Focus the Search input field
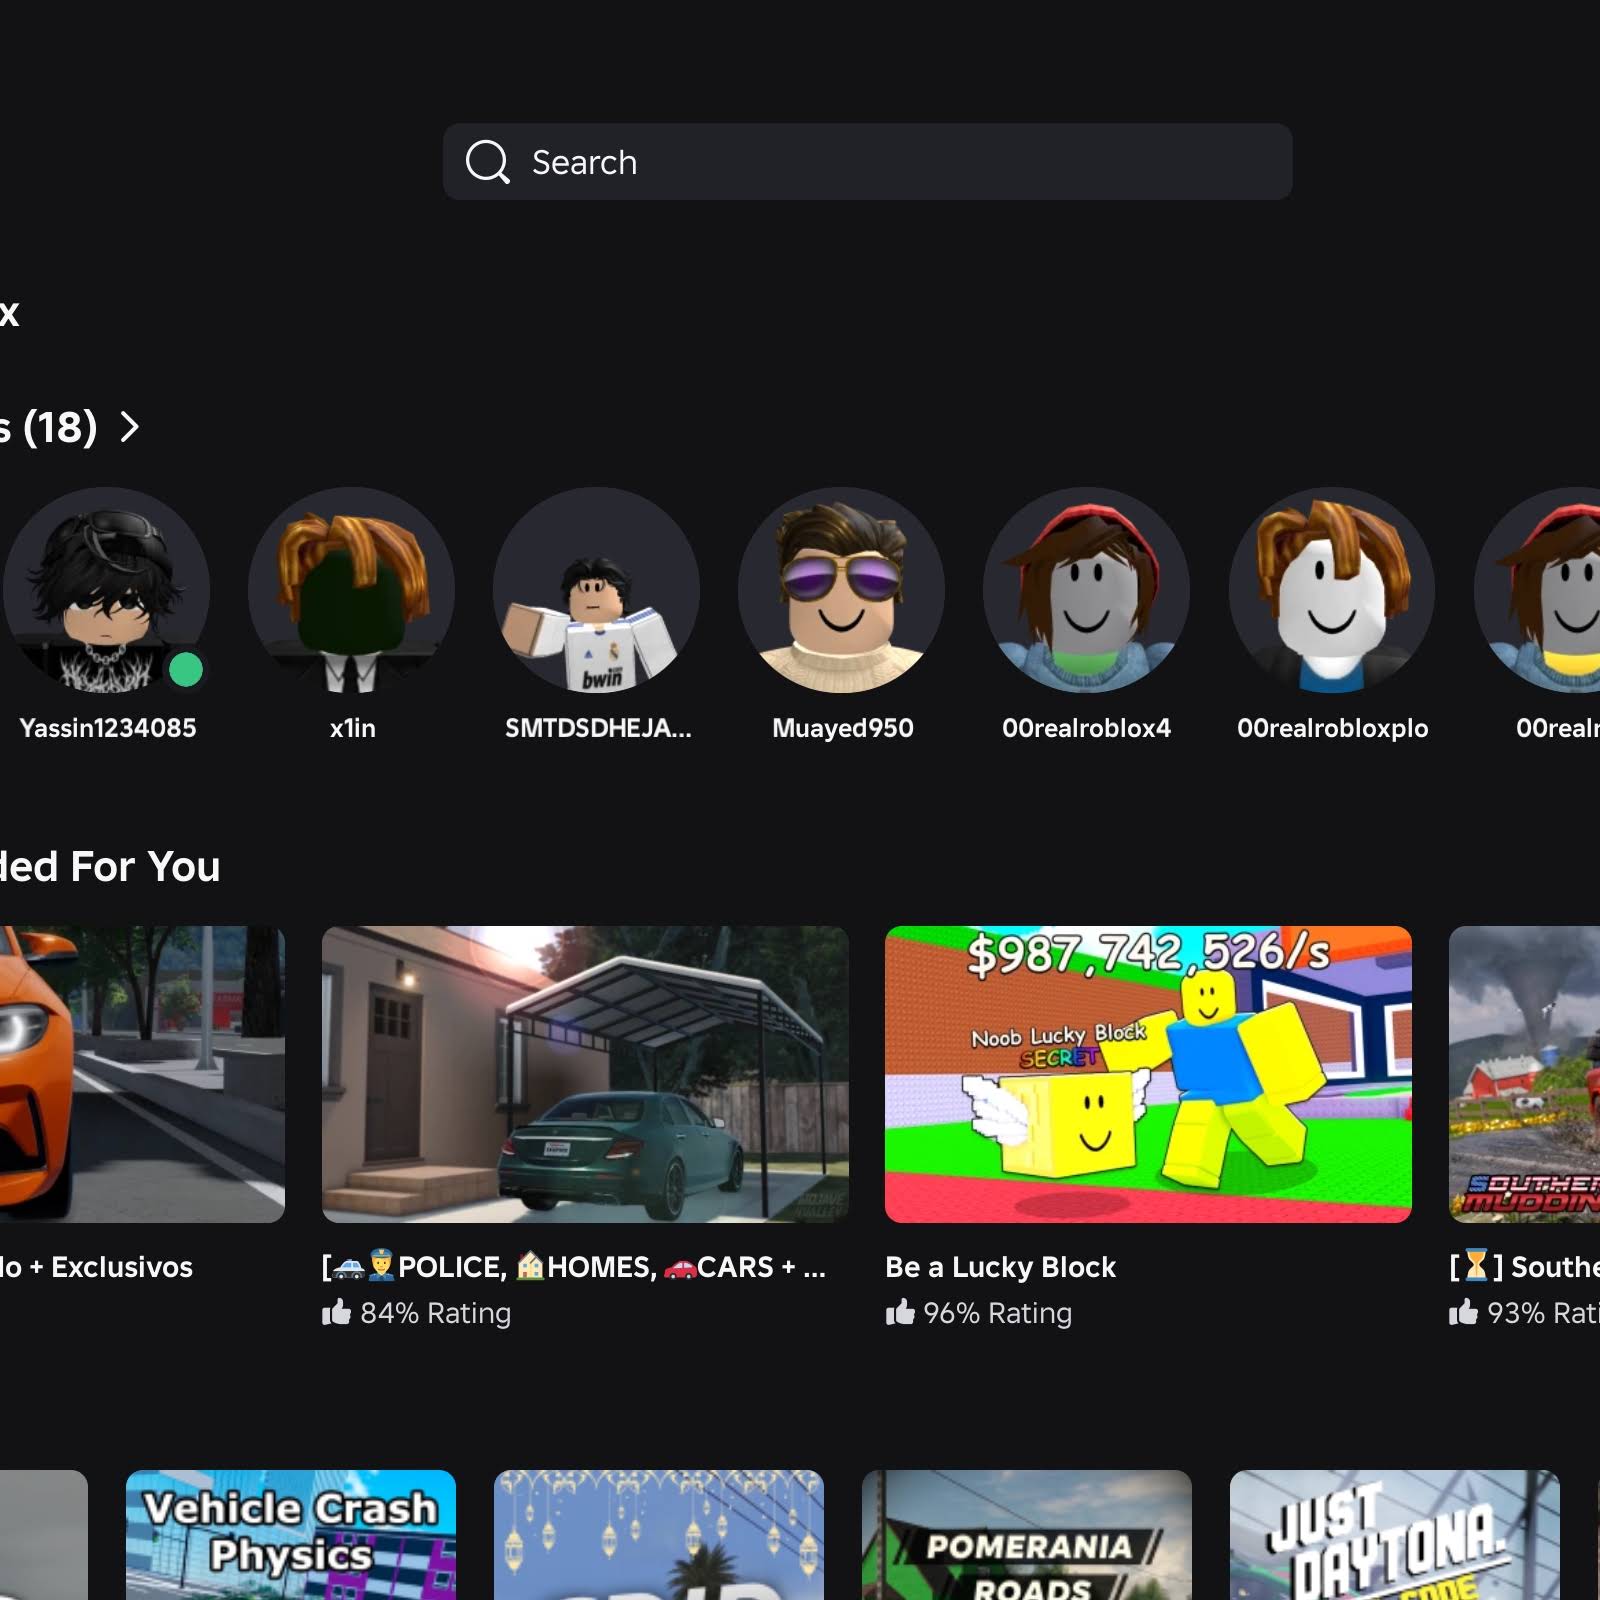The image size is (1600, 1600). click(x=867, y=162)
